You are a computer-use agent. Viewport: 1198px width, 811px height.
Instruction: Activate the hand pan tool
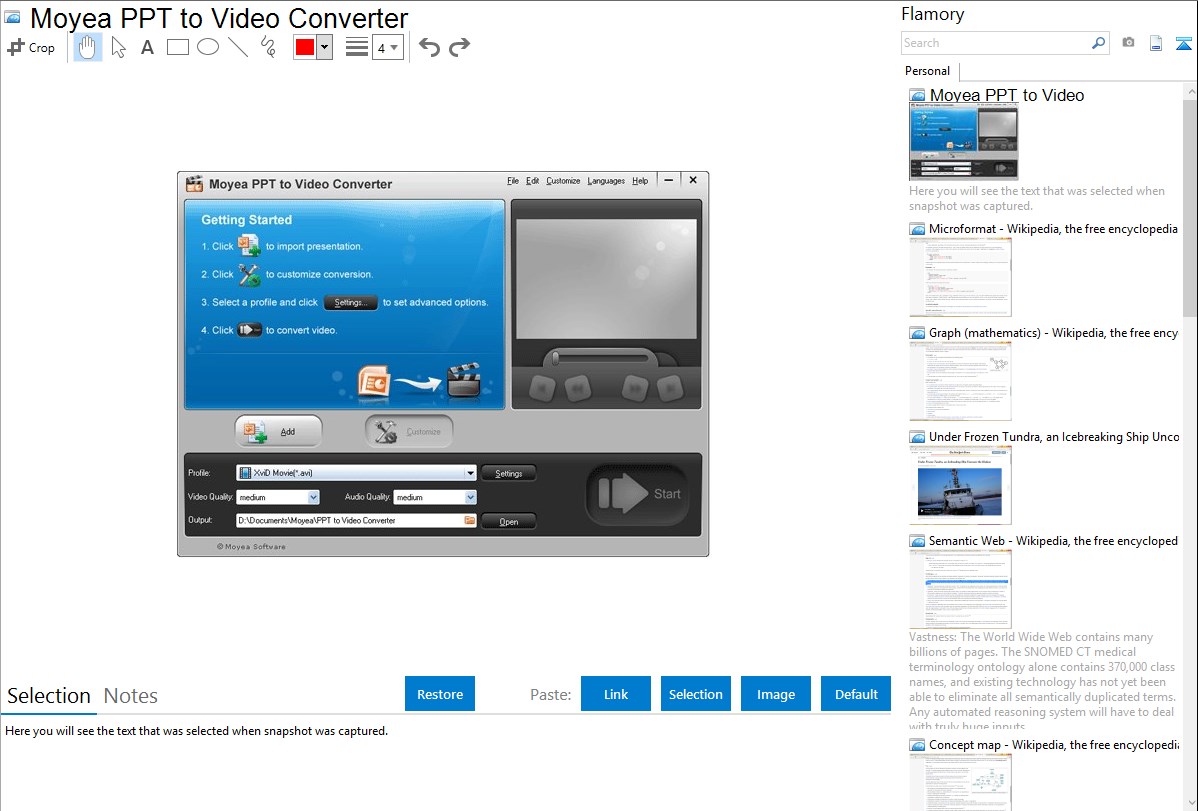coord(88,47)
